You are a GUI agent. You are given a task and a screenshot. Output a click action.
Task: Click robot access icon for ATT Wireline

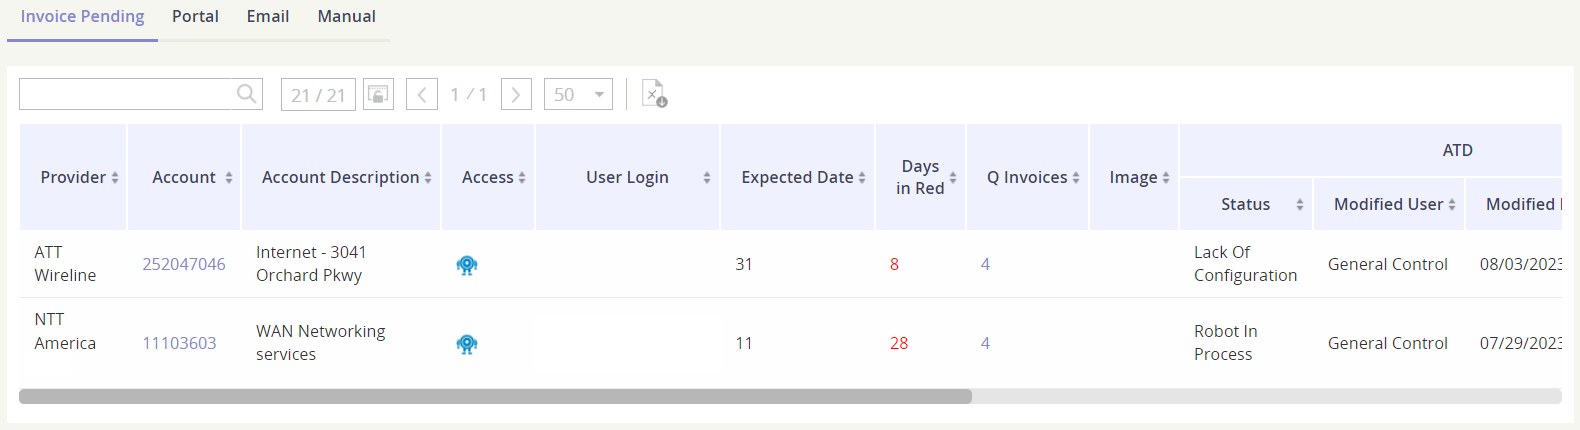pos(467,265)
